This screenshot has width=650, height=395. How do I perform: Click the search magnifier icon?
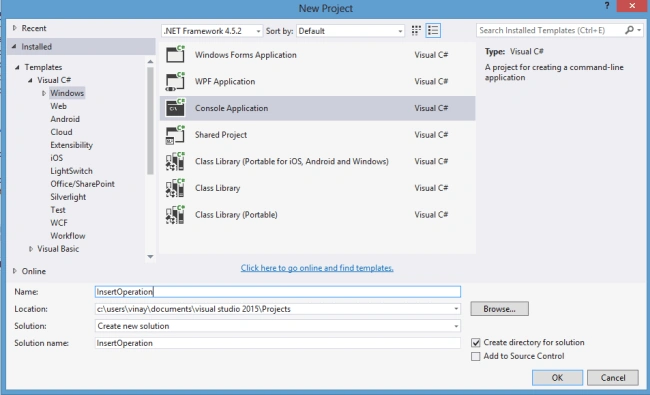coord(629,30)
